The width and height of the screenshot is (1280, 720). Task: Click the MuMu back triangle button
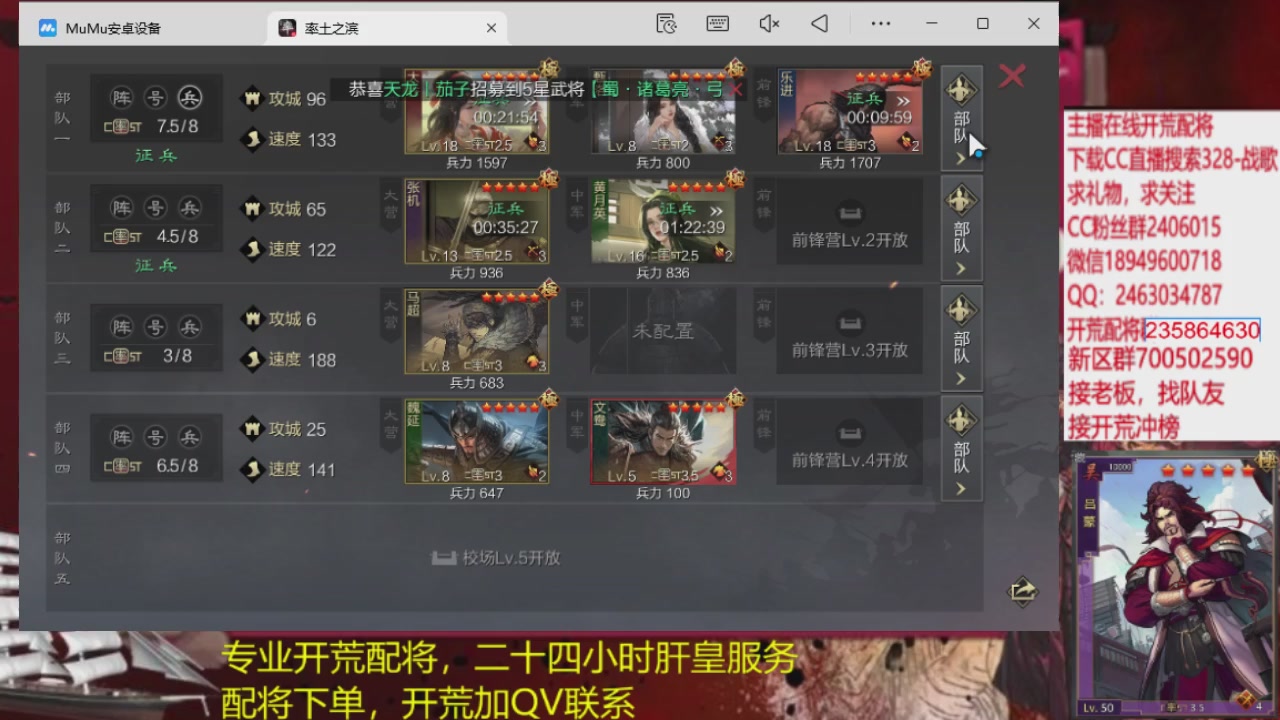(x=819, y=23)
